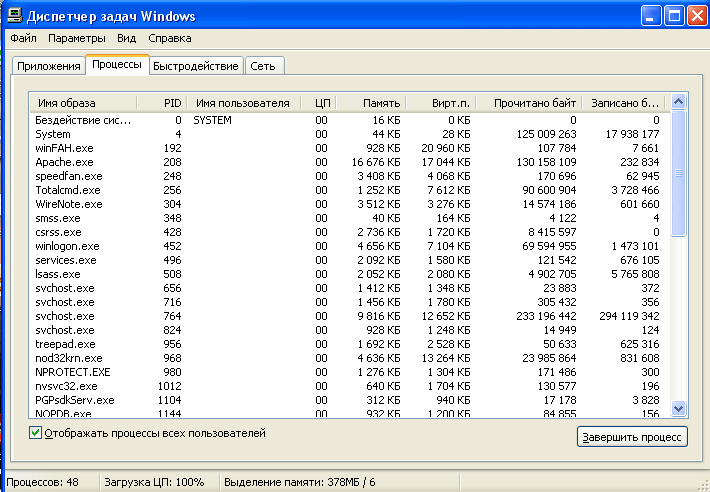Click the Завершить процесс button
This screenshot has width=710, height=492.
(x=632, y=437)
